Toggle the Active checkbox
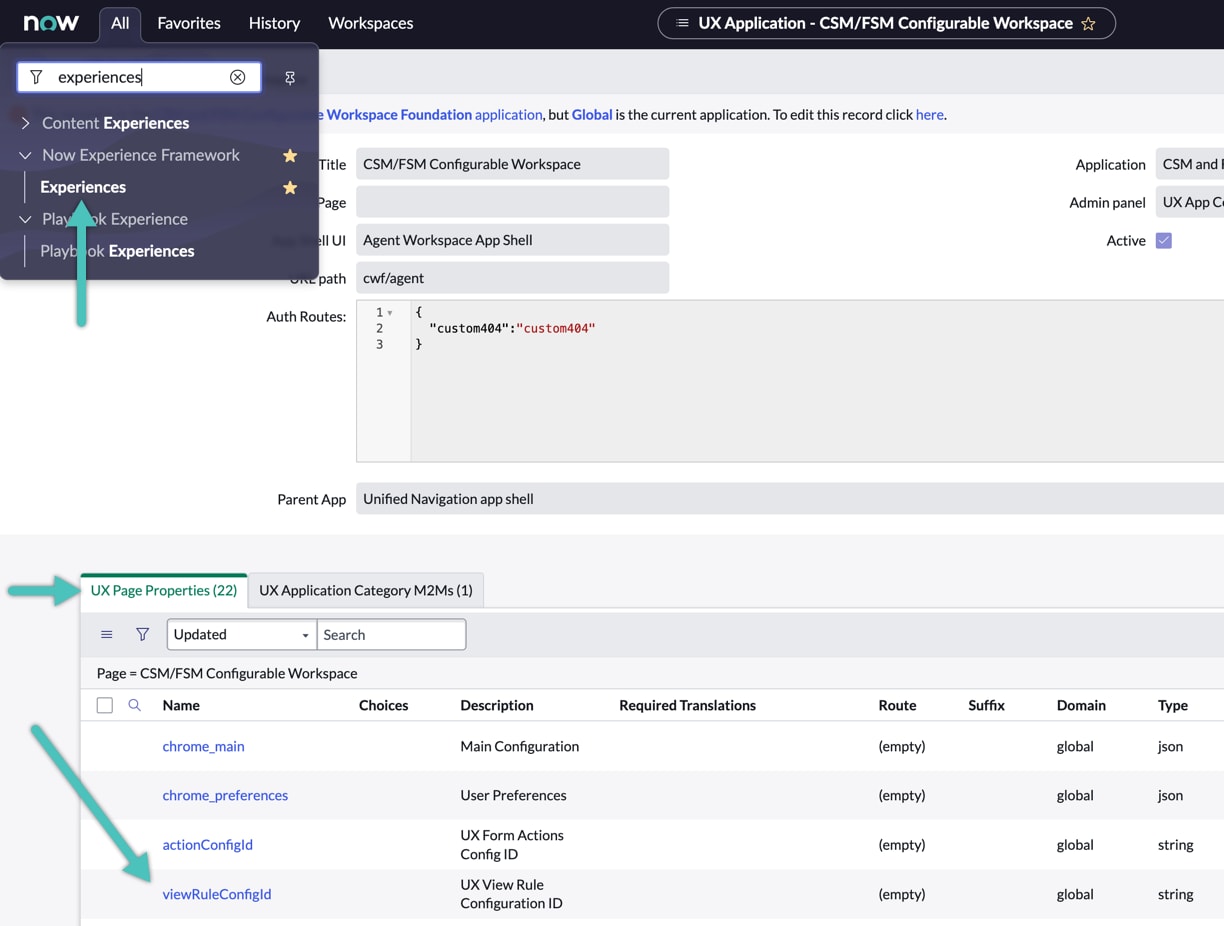 1163,240
